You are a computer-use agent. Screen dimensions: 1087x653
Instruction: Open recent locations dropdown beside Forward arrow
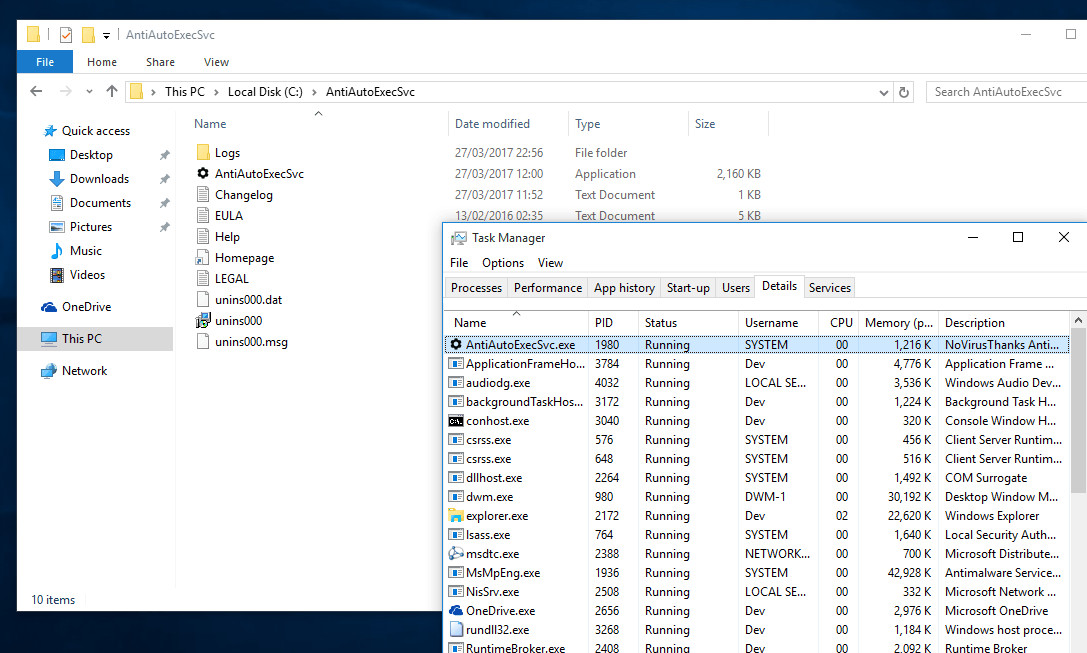point(89,92)
